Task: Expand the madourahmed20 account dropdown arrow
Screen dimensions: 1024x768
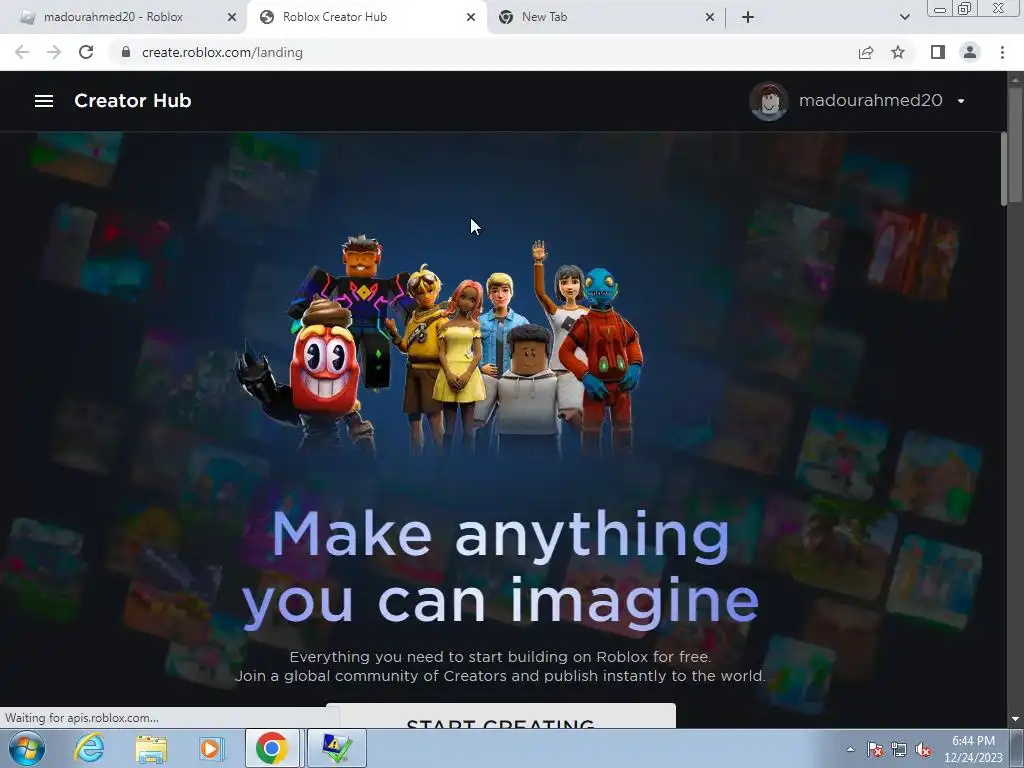Action: click(961, 101)
